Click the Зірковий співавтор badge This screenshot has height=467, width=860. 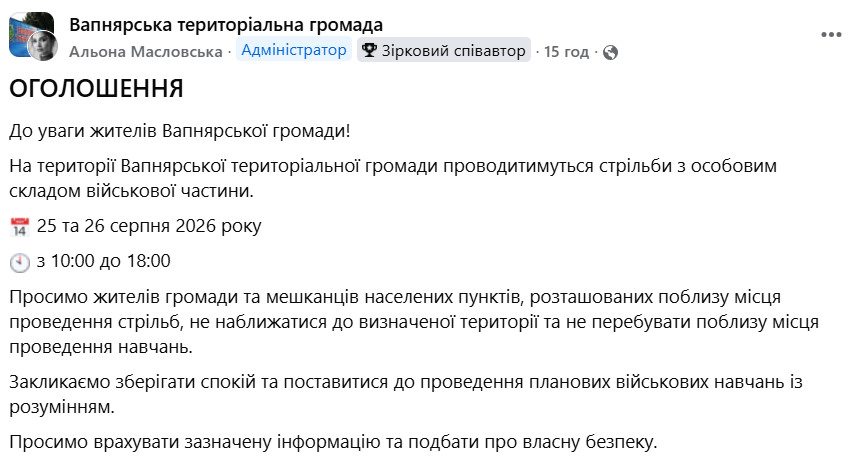coord(444,50)
